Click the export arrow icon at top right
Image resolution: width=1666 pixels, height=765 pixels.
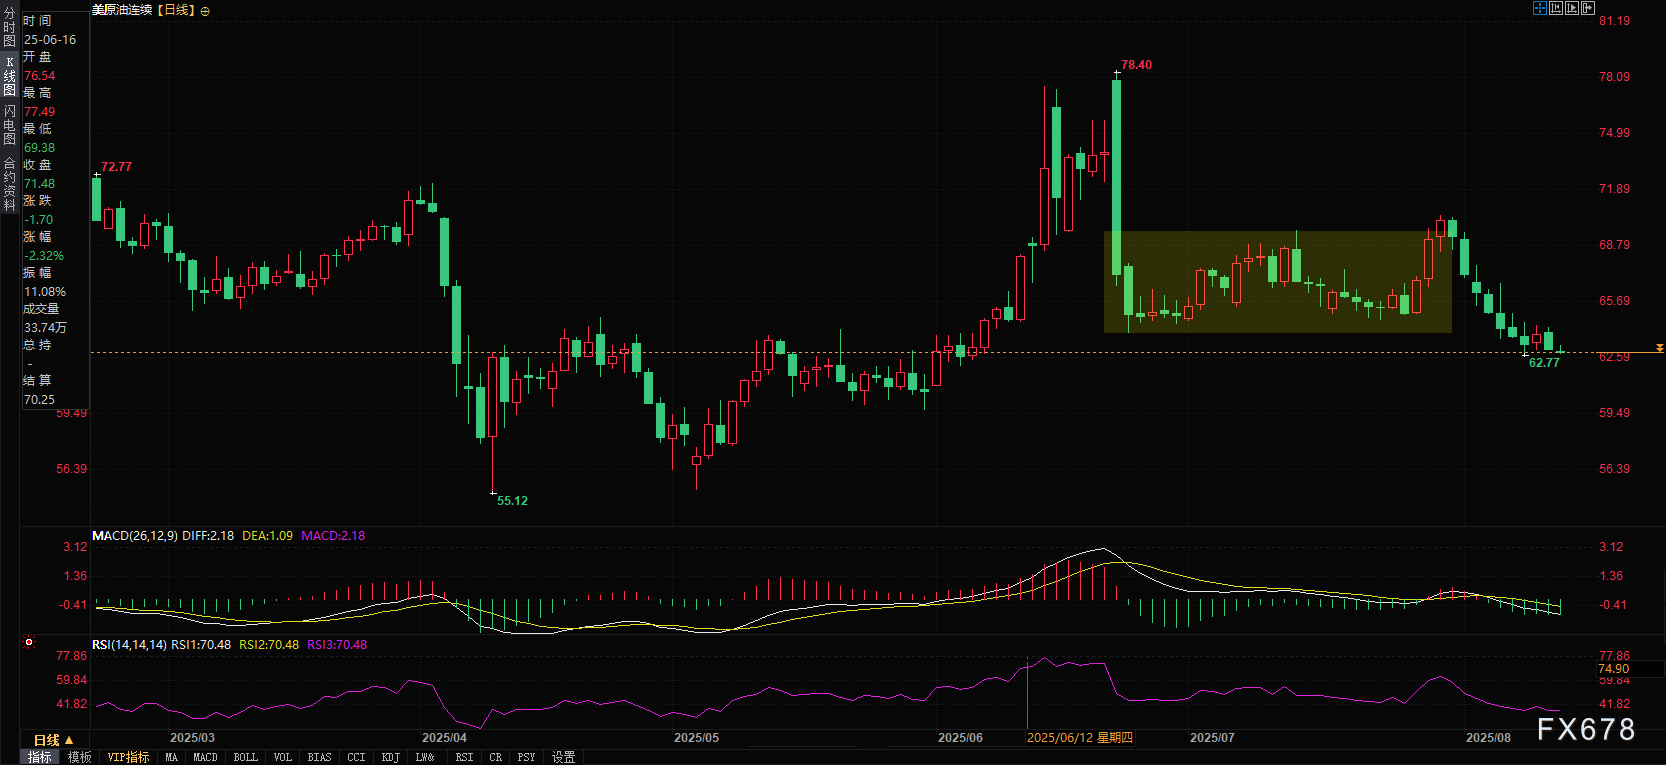coord(1588,8)
